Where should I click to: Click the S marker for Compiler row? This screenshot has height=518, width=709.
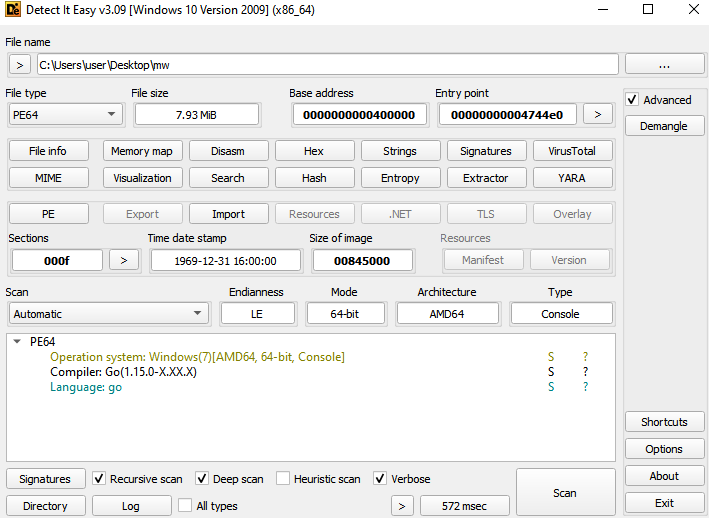tap(551, 372)
